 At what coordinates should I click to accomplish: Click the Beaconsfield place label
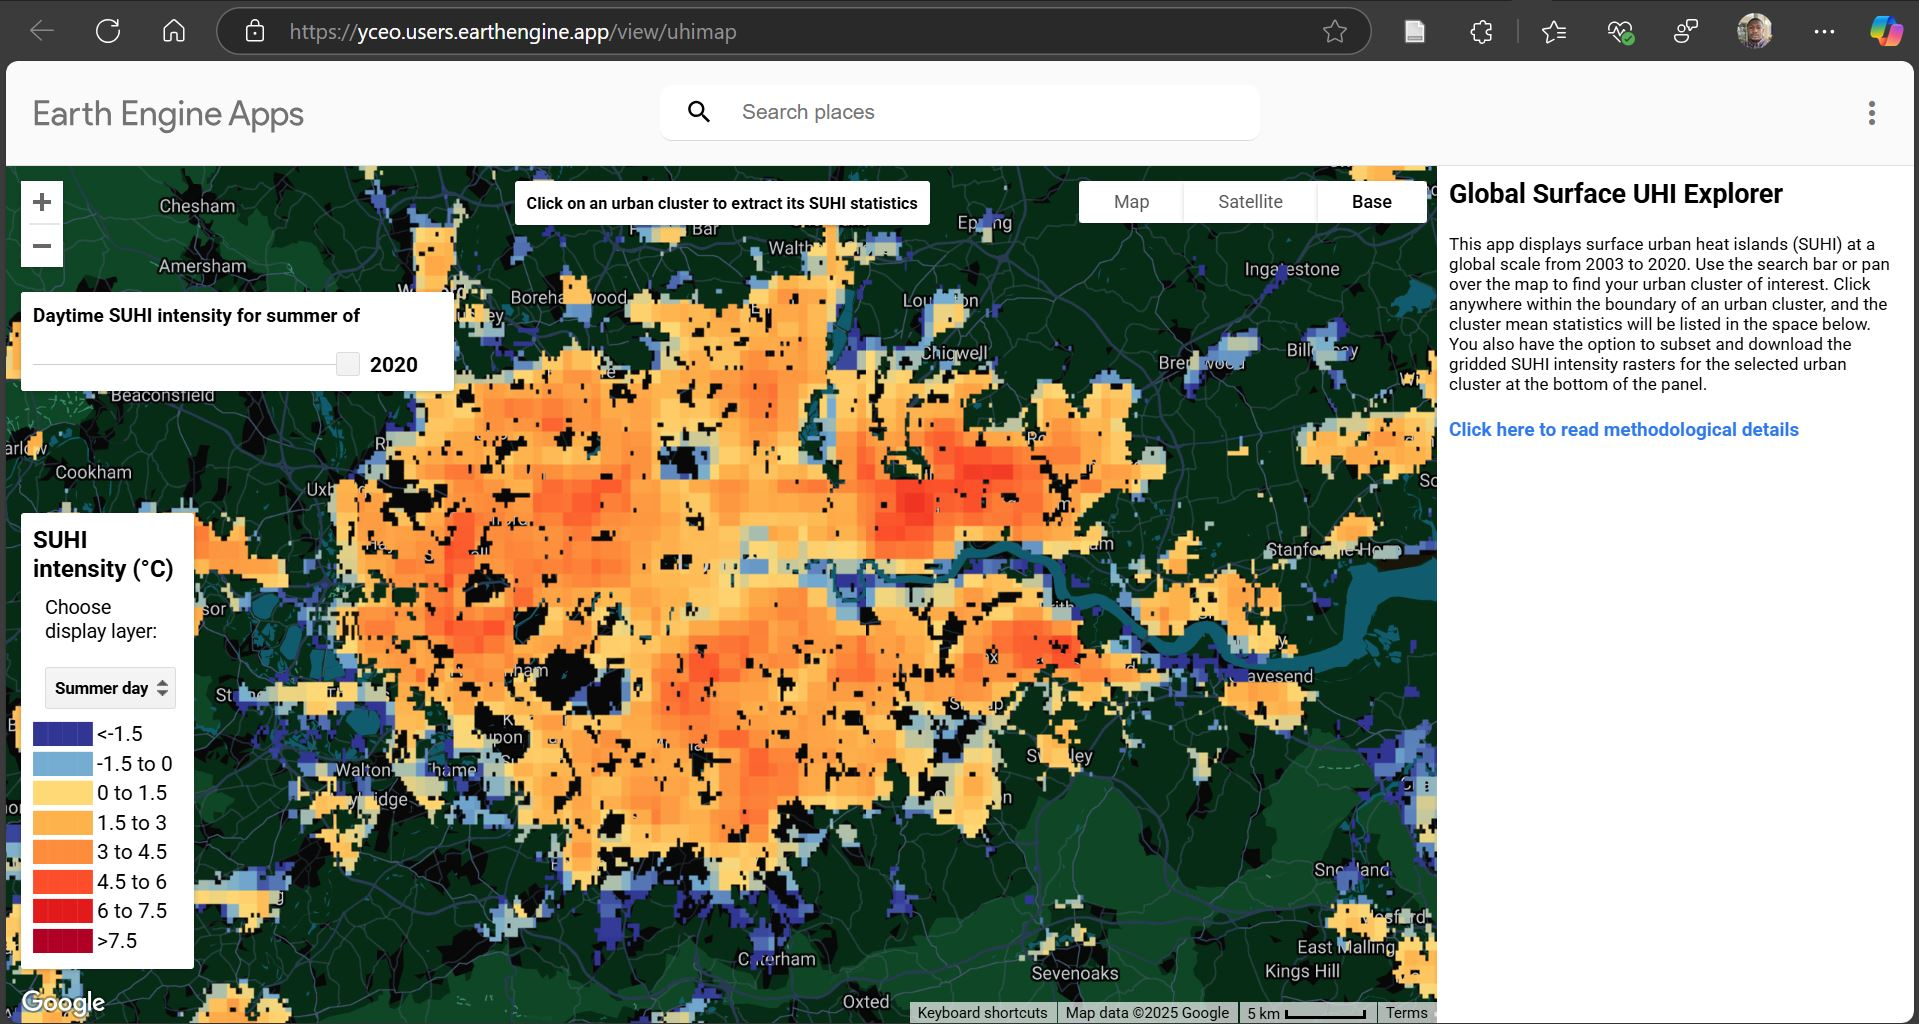(x=162, y=395)
